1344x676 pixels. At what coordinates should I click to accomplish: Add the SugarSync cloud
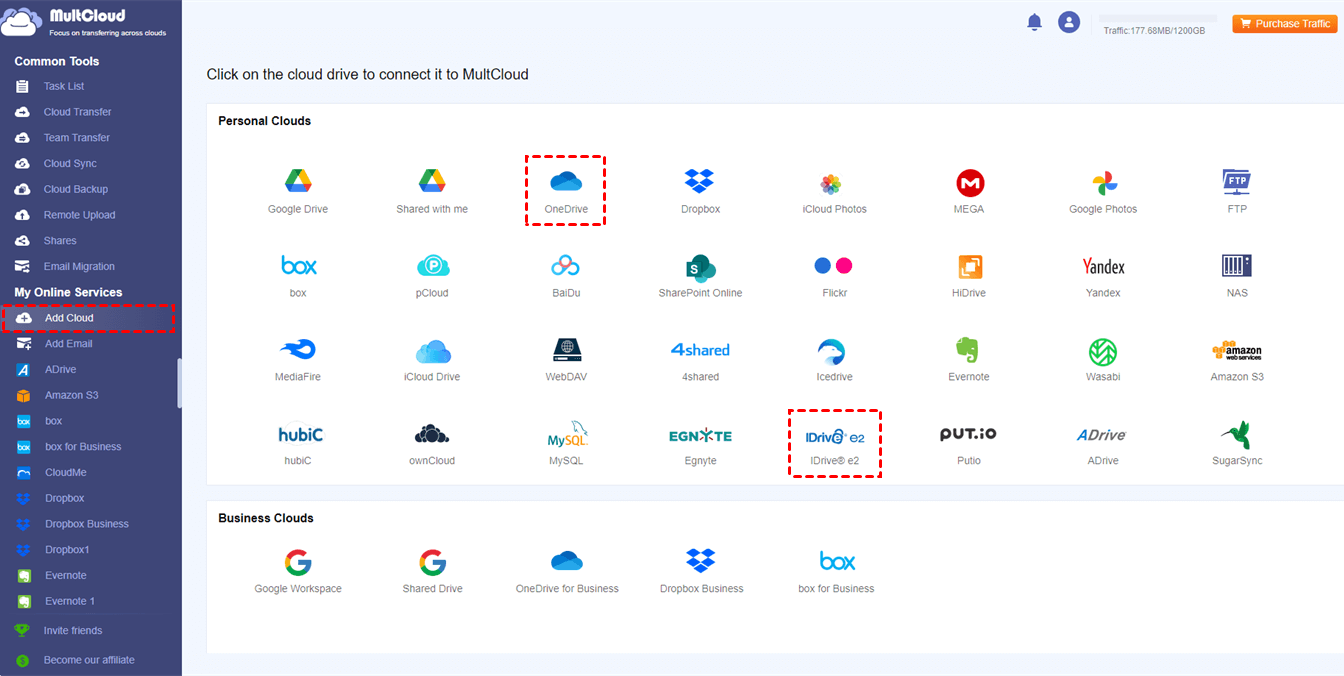(x=1237, y=443)
